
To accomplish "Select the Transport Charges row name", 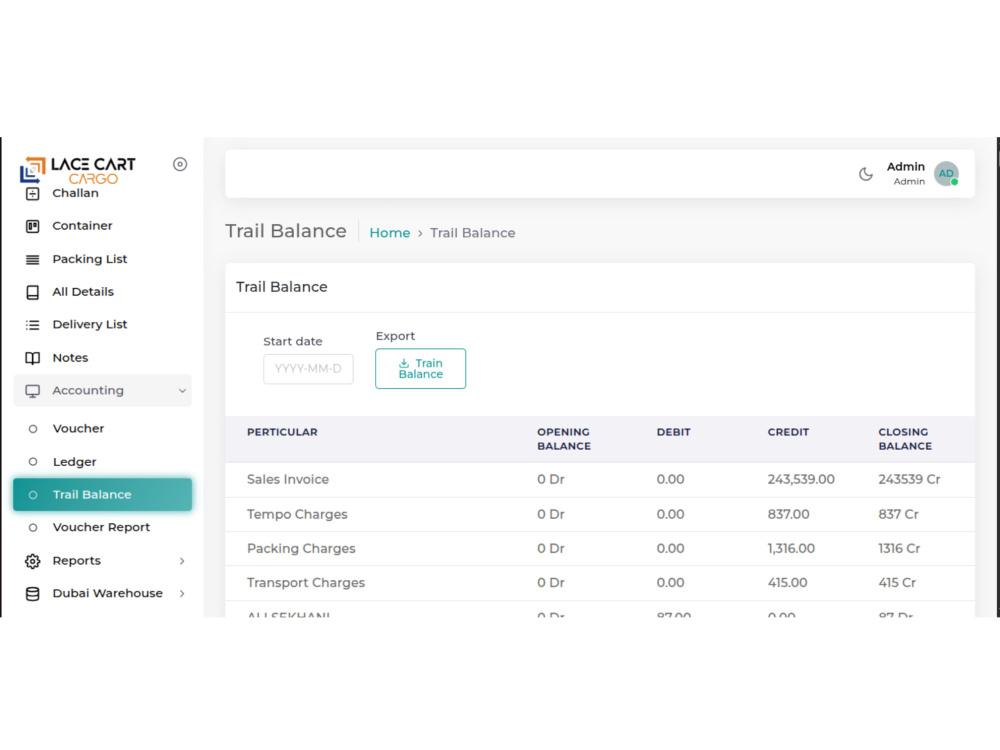I will point(305,583).
